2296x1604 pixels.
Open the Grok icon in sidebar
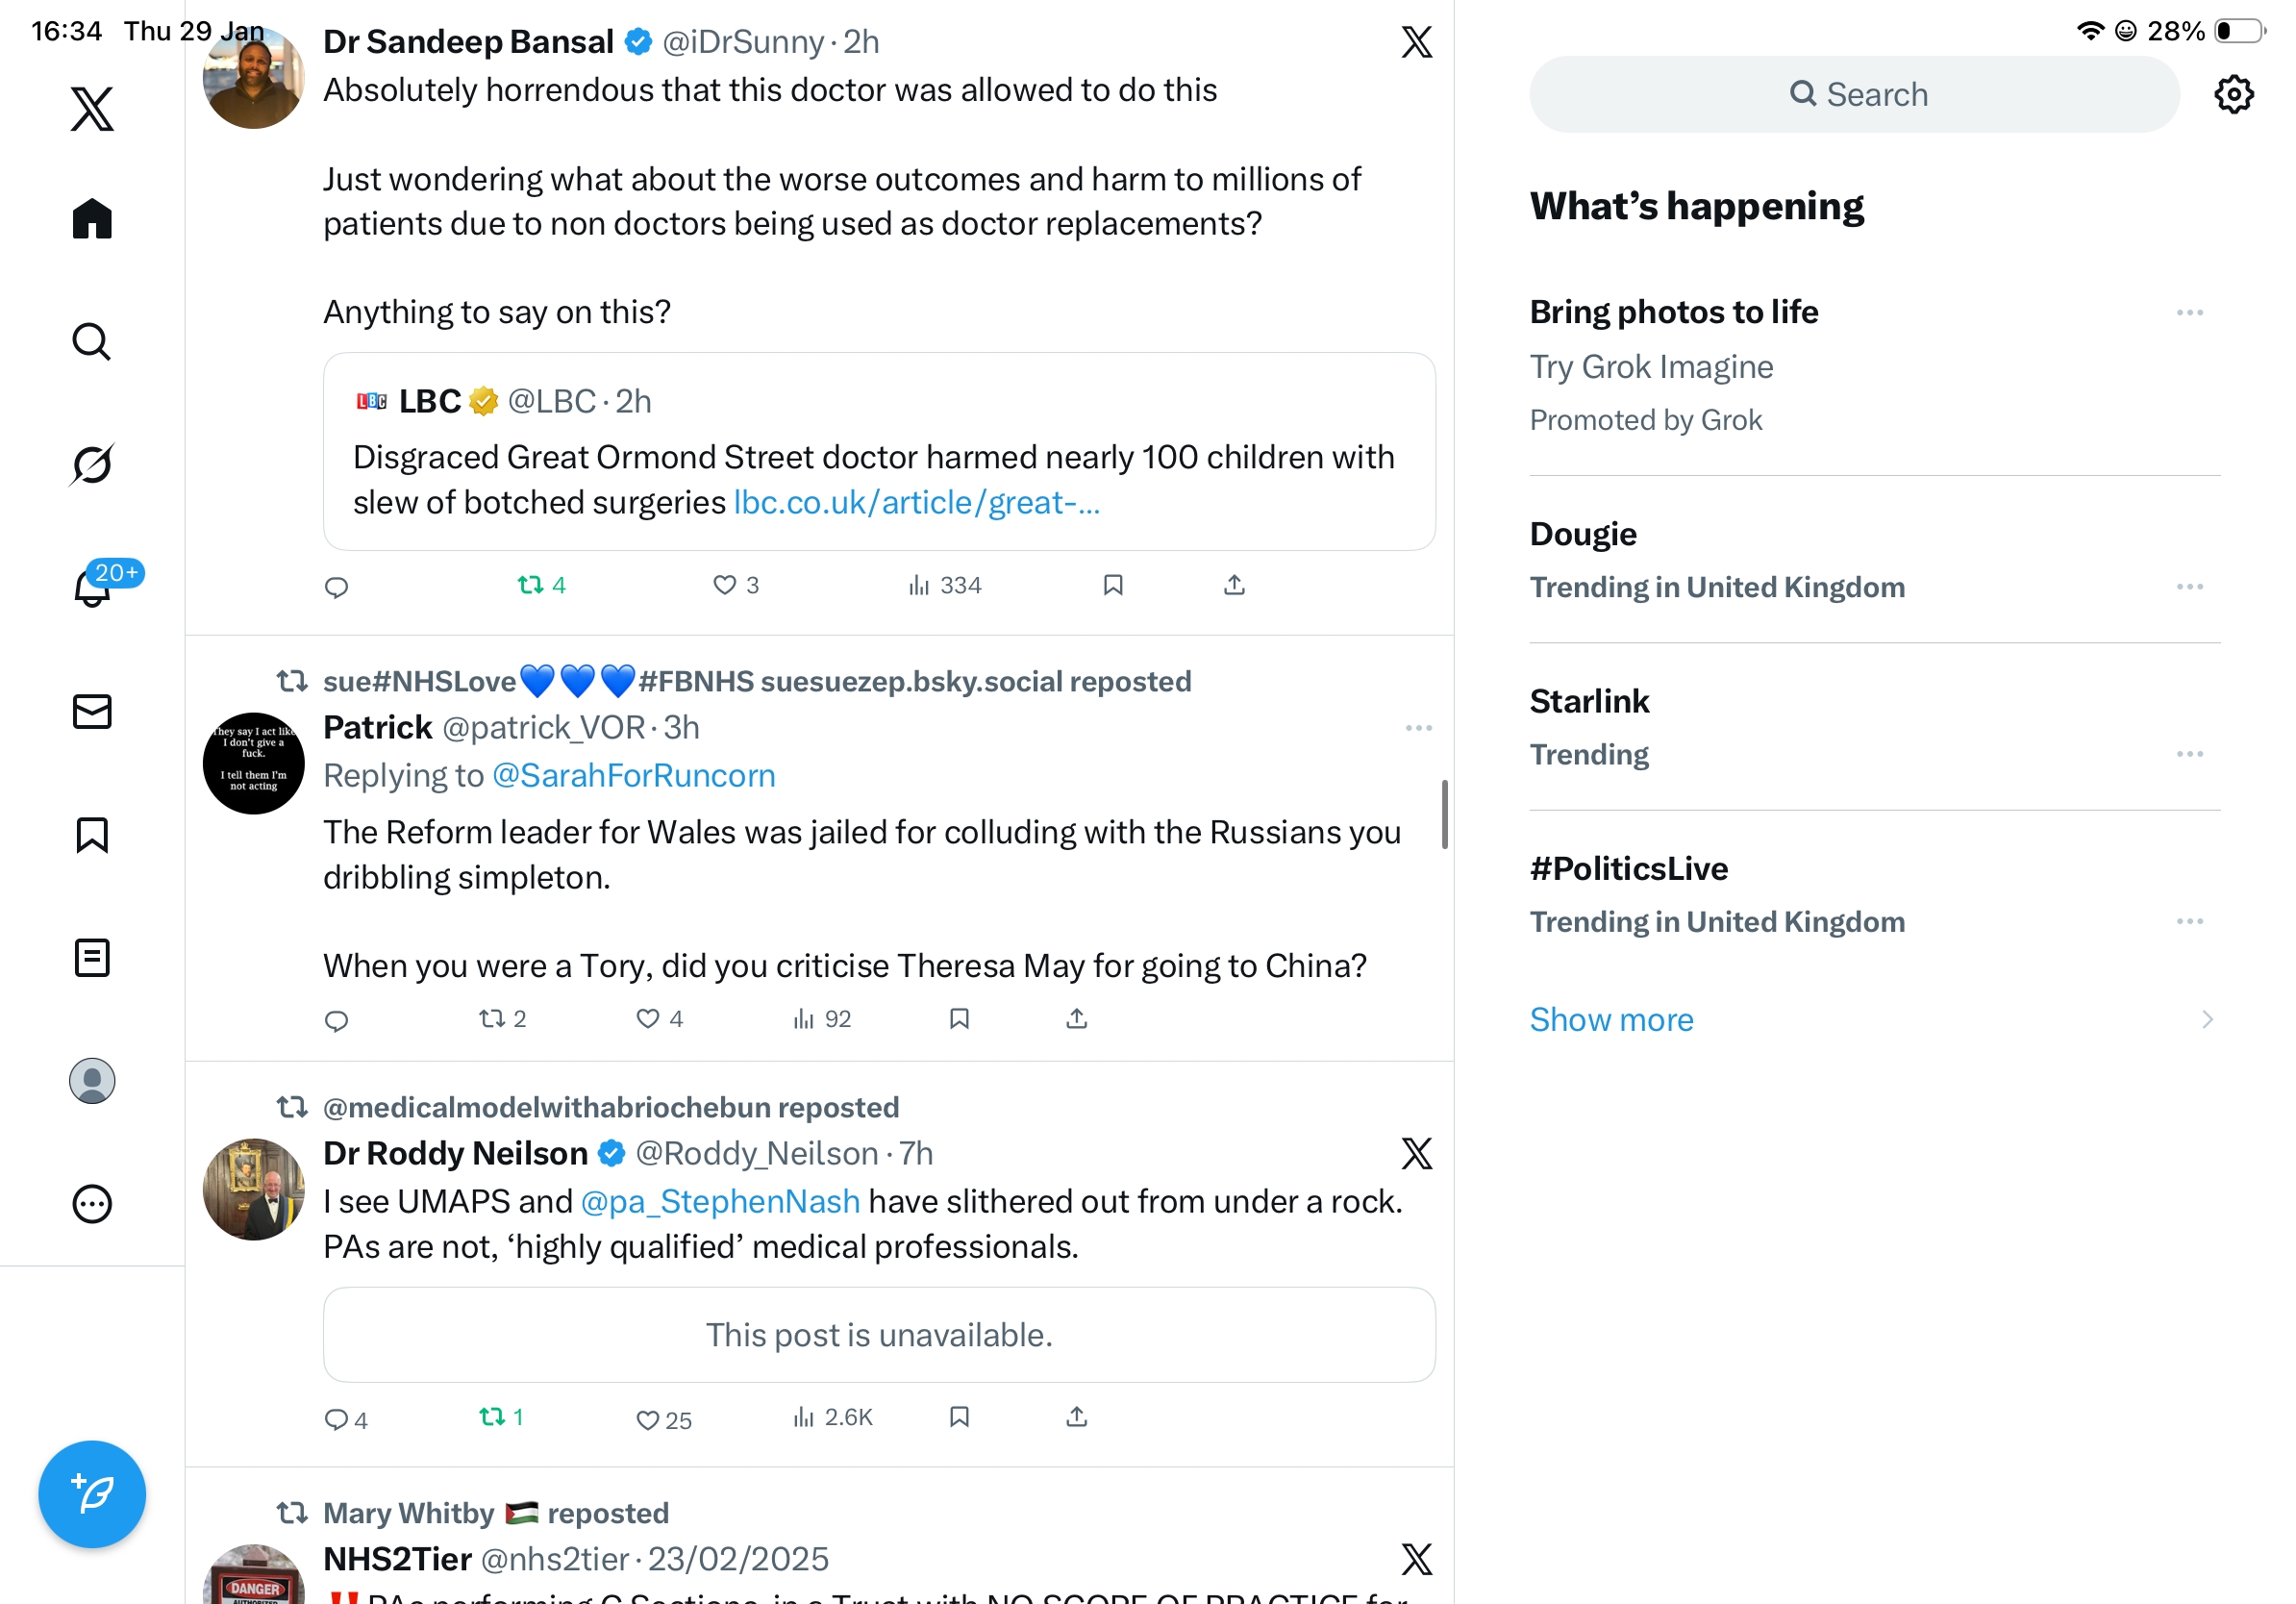[92, 464]
